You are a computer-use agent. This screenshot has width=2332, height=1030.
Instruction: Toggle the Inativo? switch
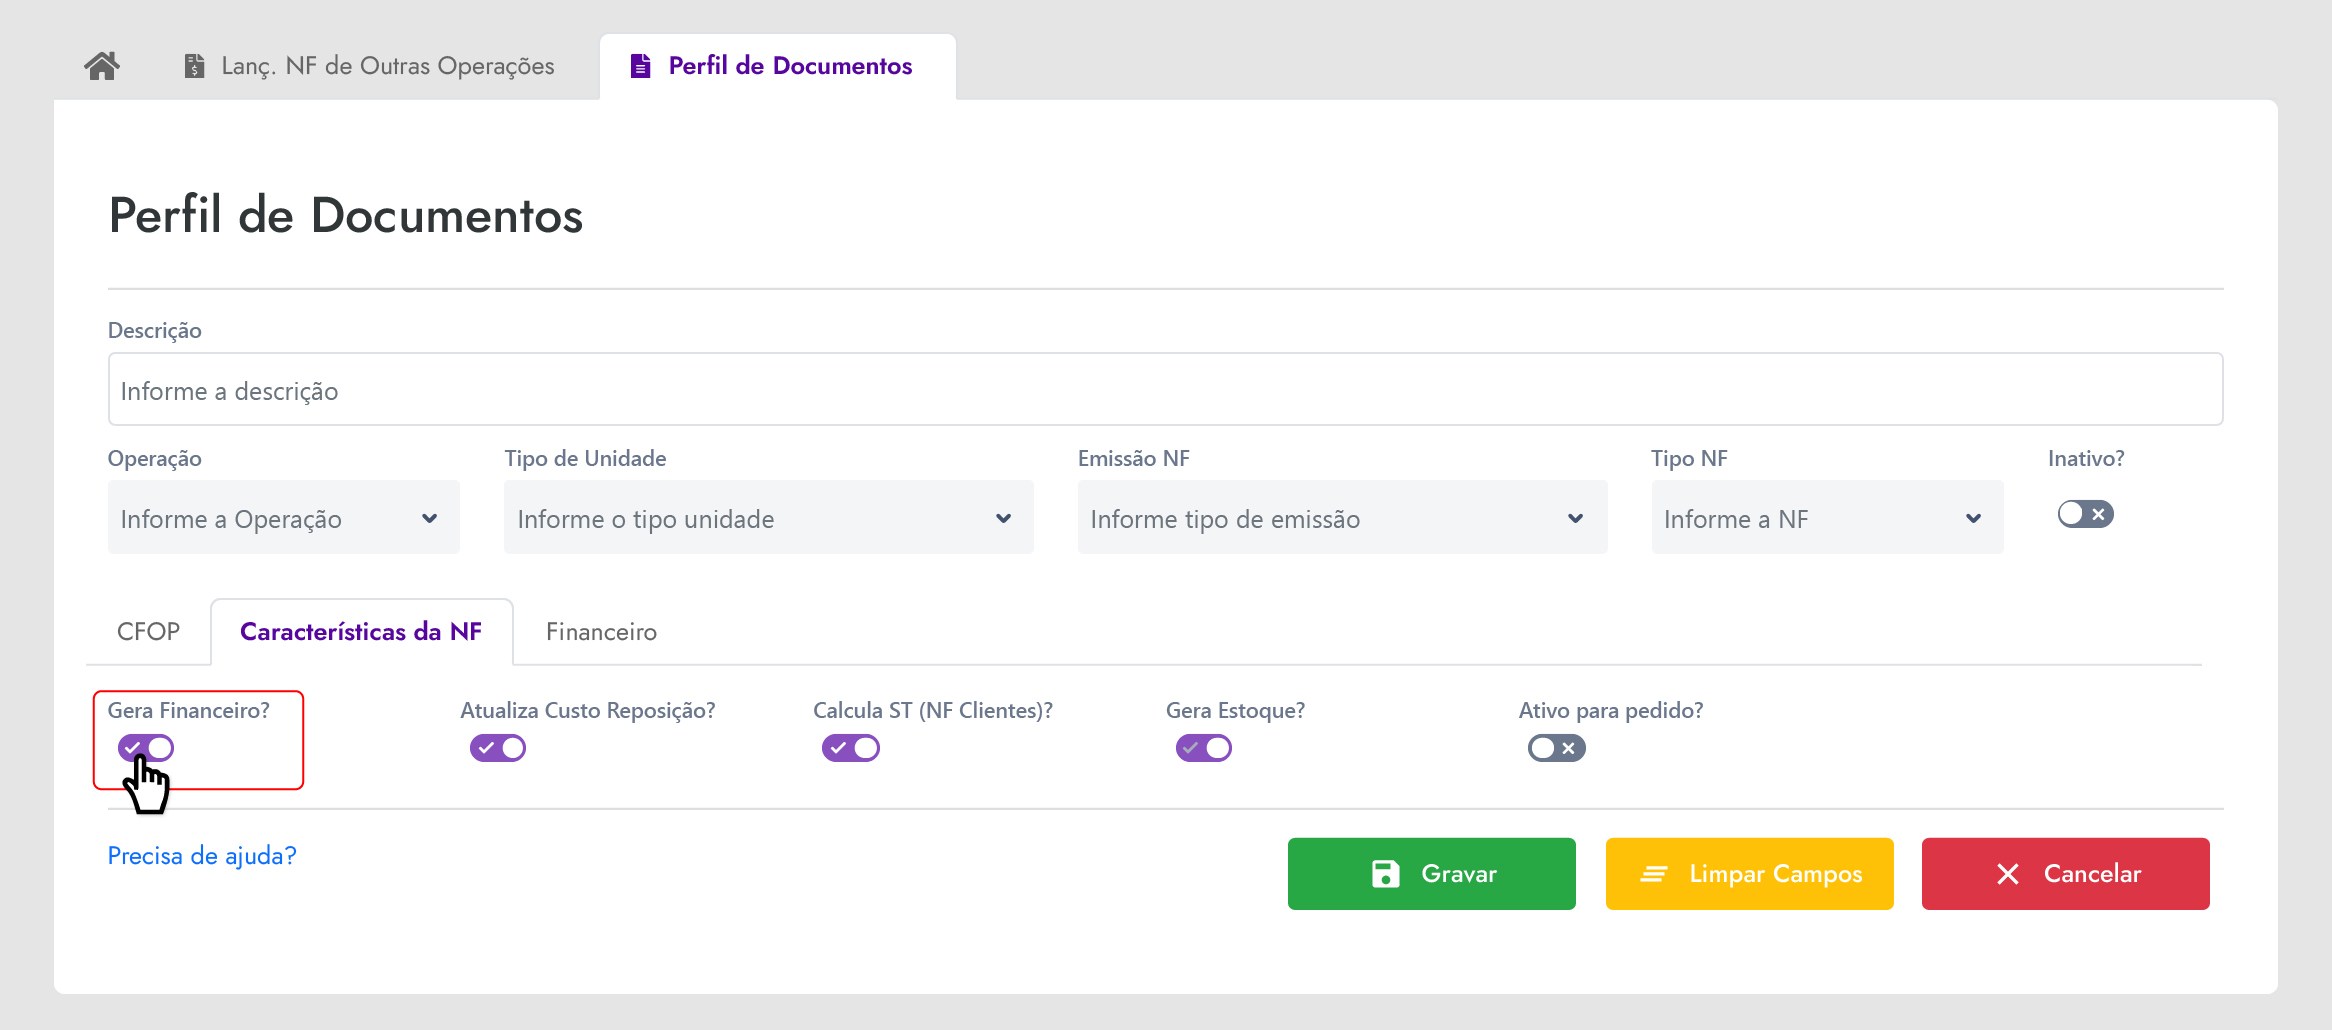click(x=2085, y=514)
